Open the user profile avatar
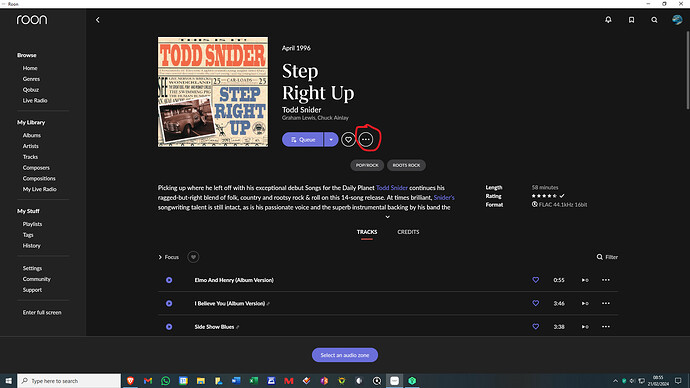690x388 pixels. click(x=677, y=20)
